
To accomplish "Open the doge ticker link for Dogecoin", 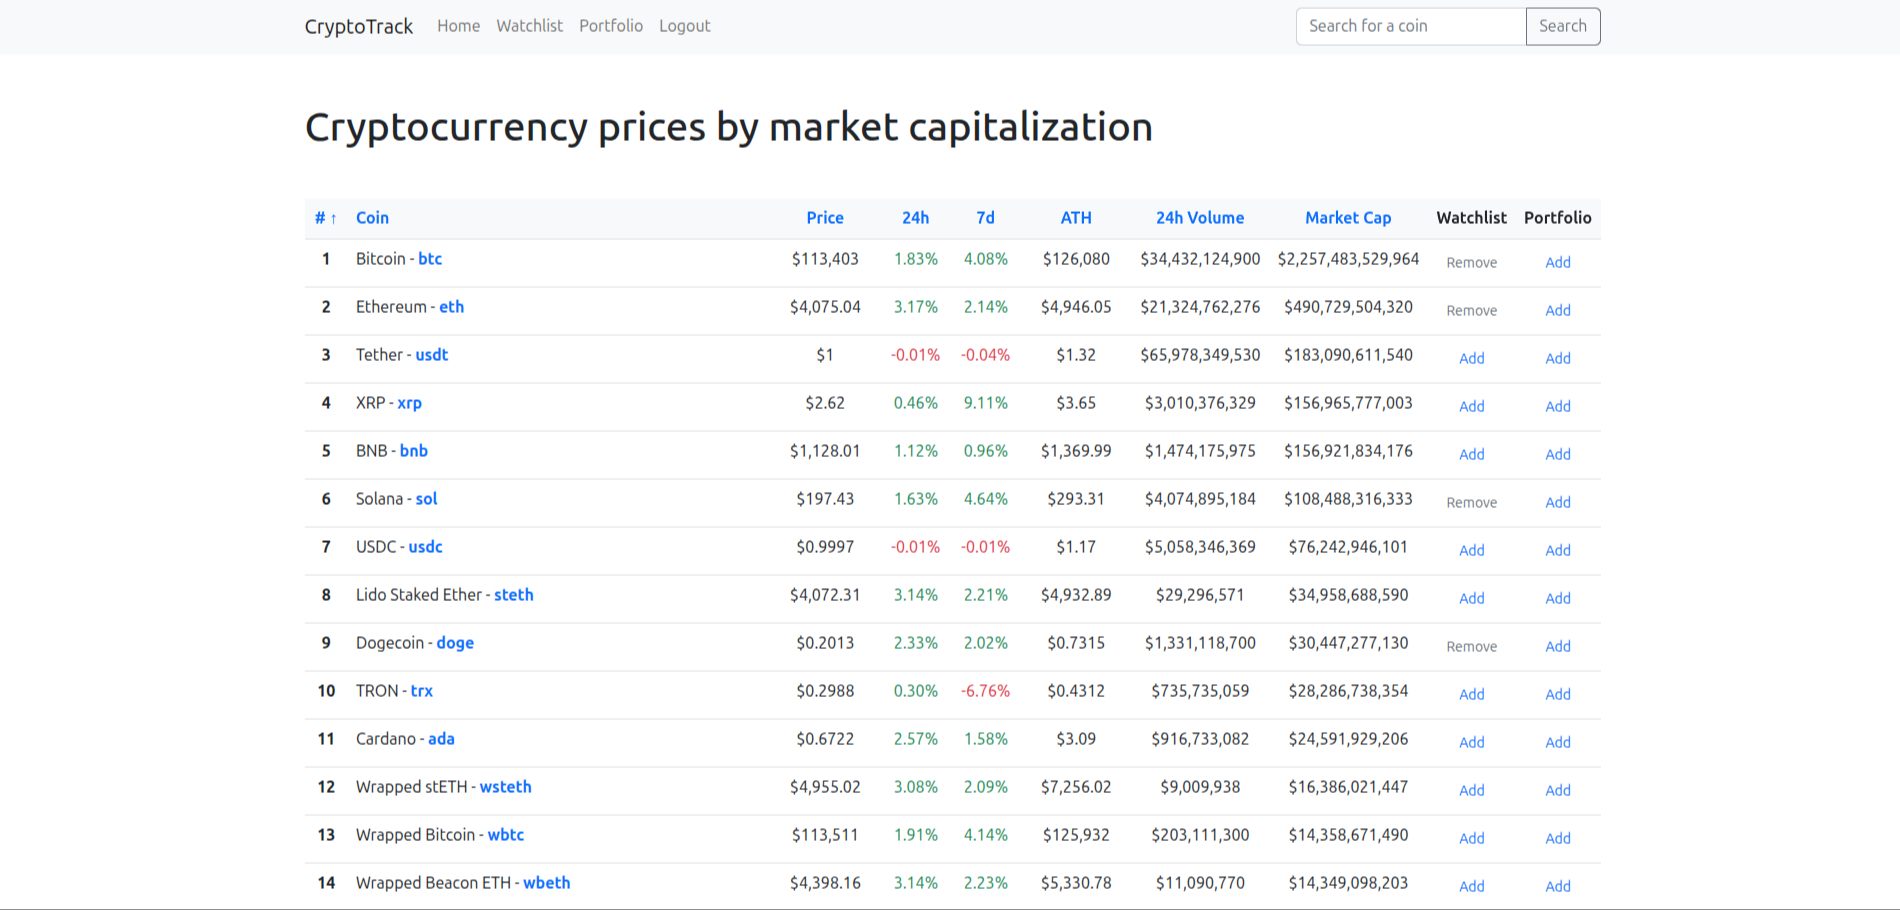I will tap(454, 642).
